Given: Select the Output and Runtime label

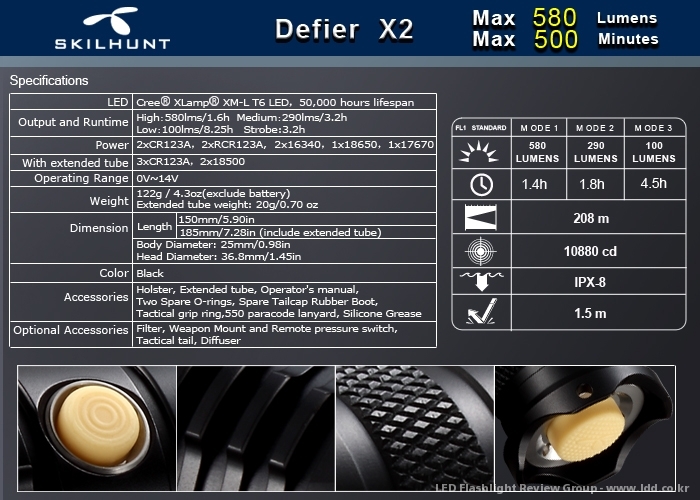Looking at the screenshot, I should [73, 122].
